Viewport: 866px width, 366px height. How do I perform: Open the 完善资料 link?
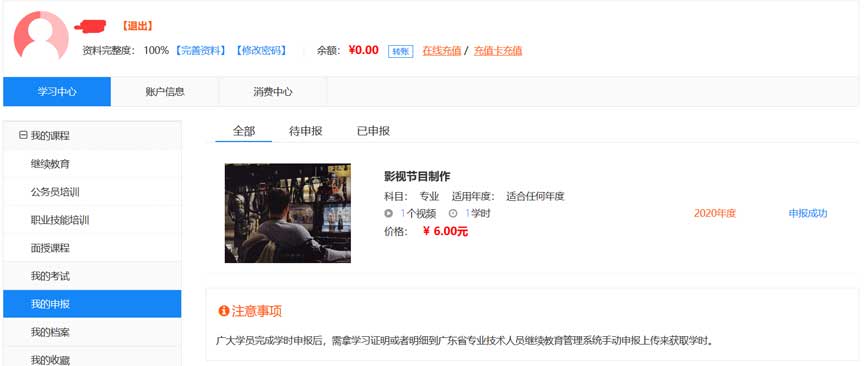200,51
